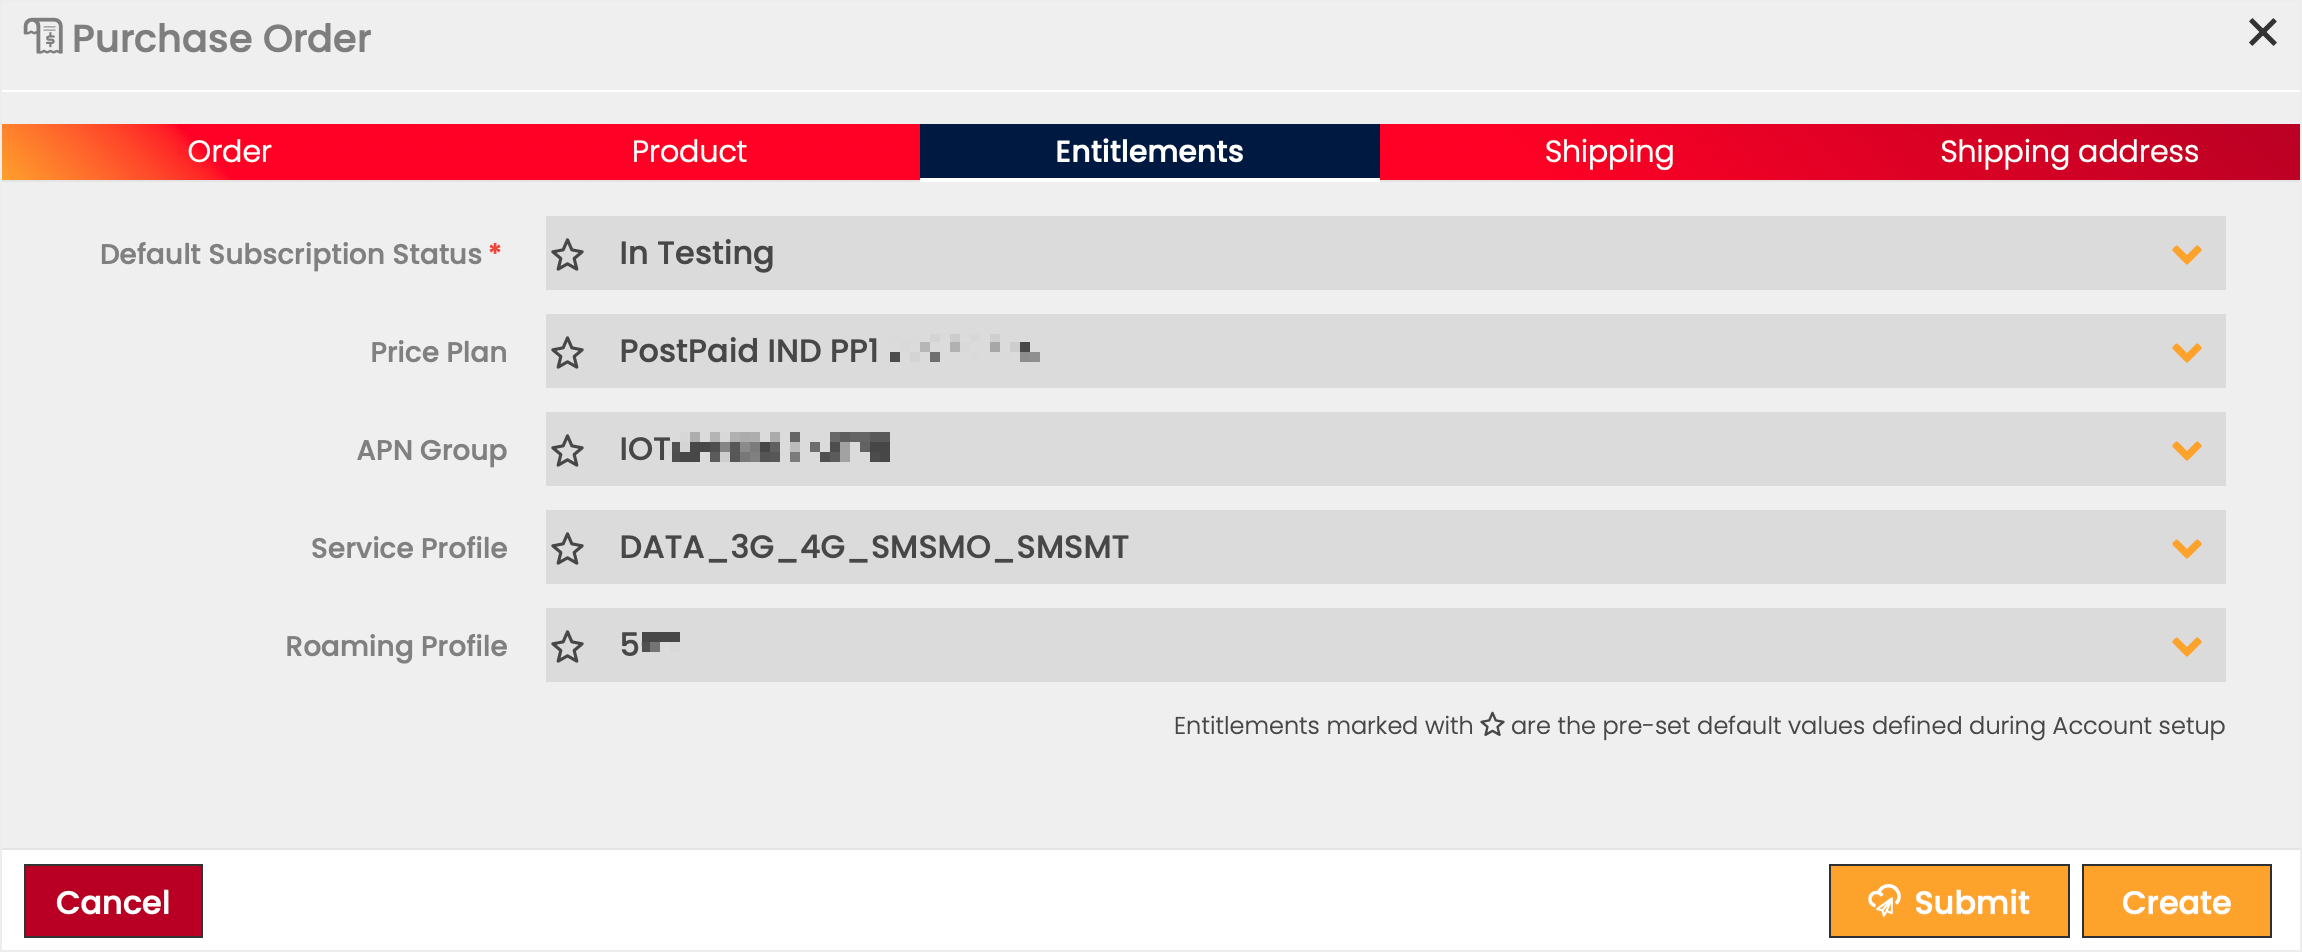
Task: Click the star icon for Service Profile
Action: pos(568,548)
